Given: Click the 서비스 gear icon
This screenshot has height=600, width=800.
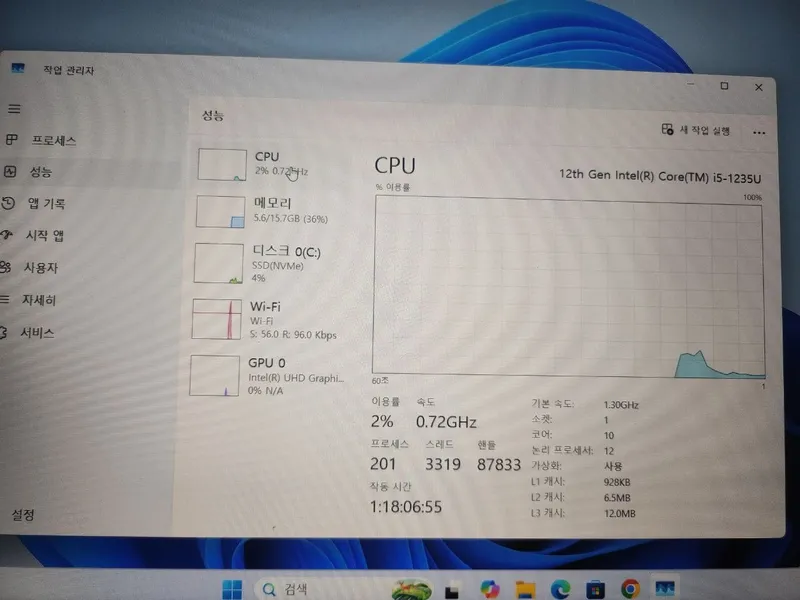Looking at the screenshot, I should 3,333.
